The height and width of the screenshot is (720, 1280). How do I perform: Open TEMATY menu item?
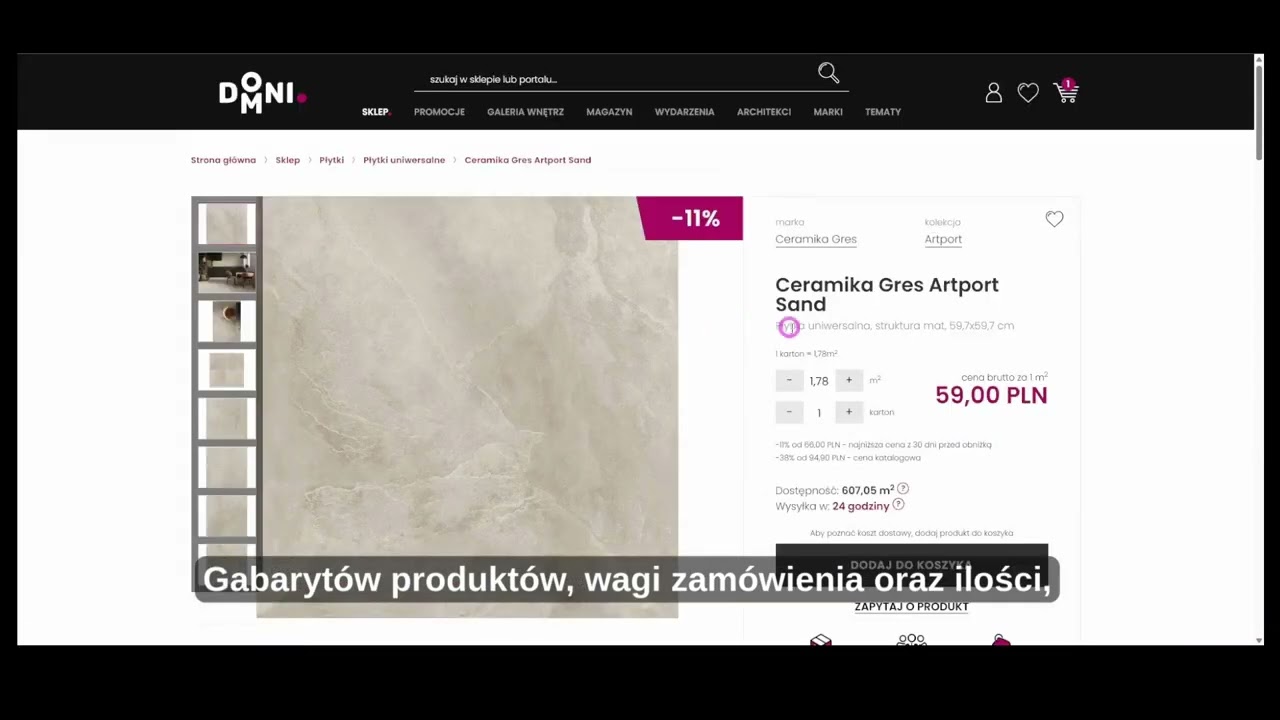click(x=883, y=112)
